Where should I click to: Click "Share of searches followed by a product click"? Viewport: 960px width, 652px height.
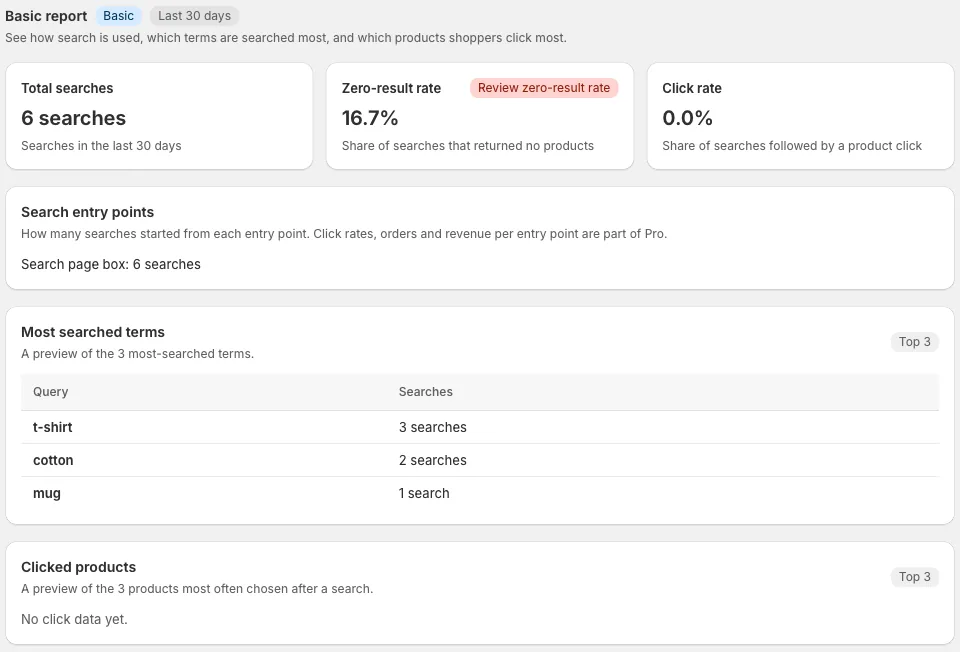pyautogui.click(x=792, y=146)
